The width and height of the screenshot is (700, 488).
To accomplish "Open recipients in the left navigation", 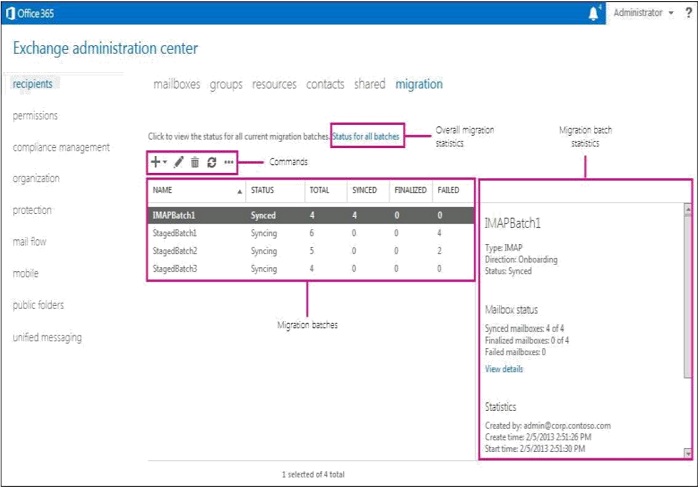I will click(32, 84).
